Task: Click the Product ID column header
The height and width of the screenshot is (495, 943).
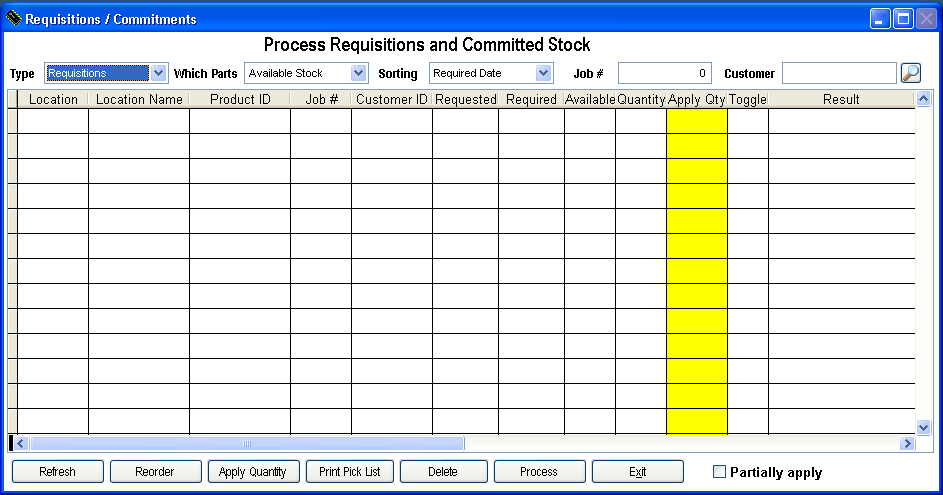Action: point(239,99)
